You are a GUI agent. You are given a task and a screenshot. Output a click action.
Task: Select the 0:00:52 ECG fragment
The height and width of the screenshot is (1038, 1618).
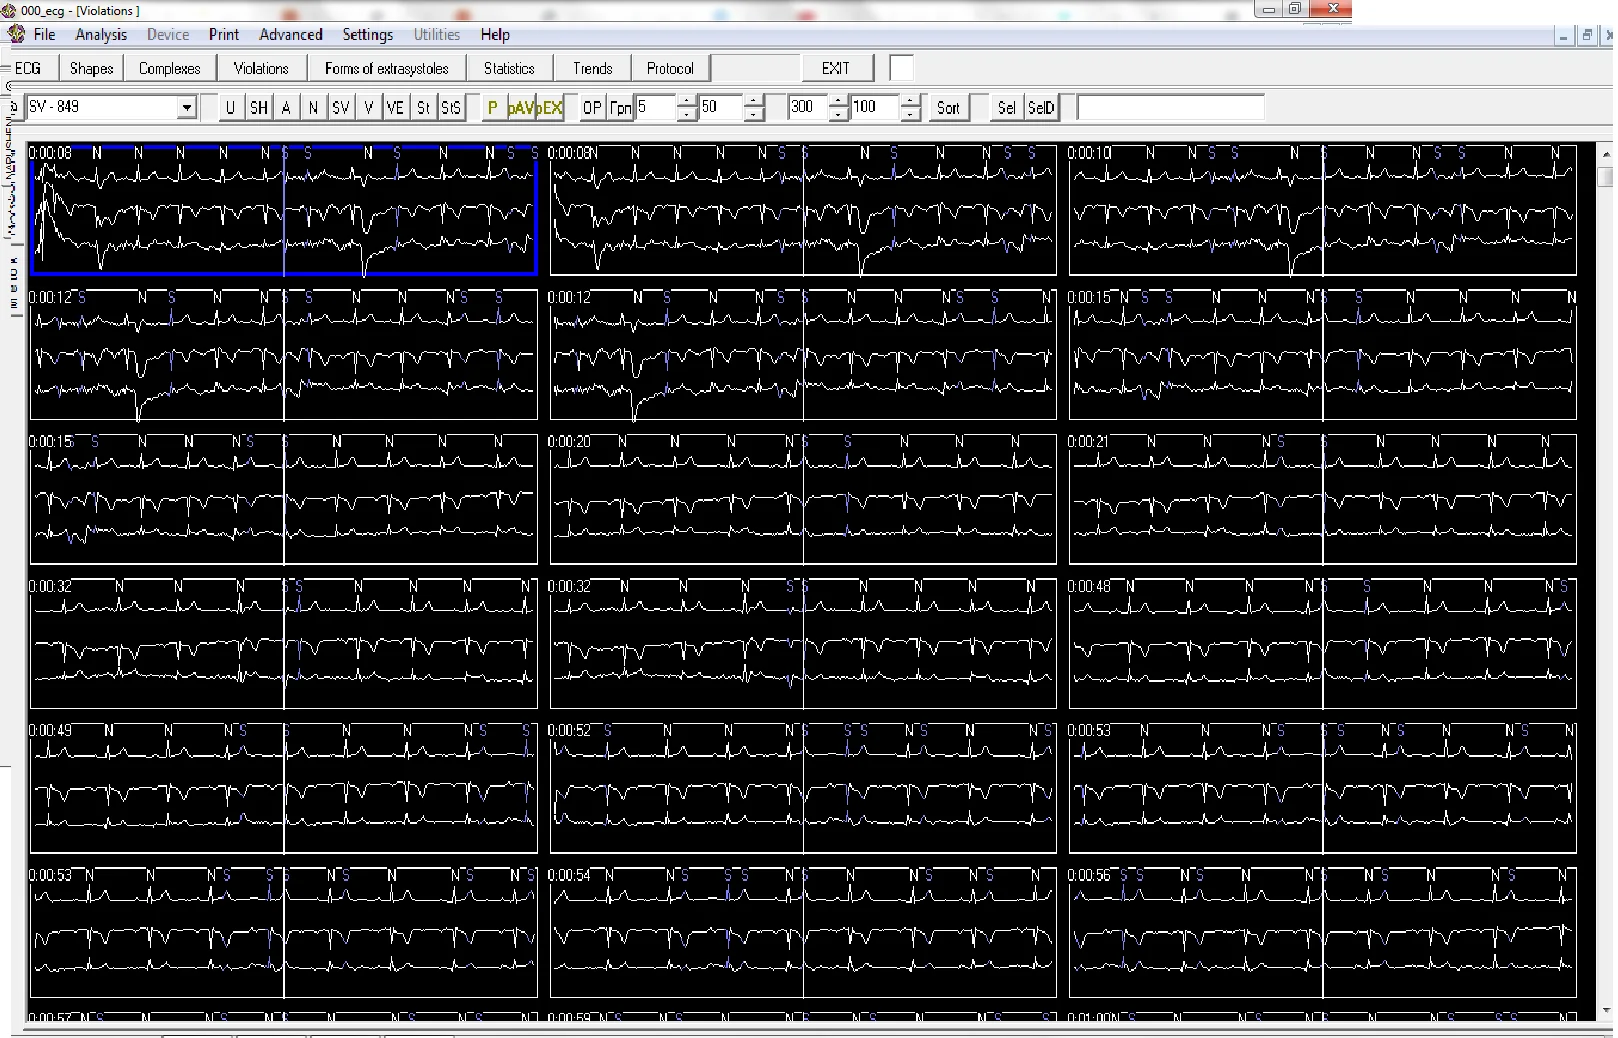[x=803, y=788]
